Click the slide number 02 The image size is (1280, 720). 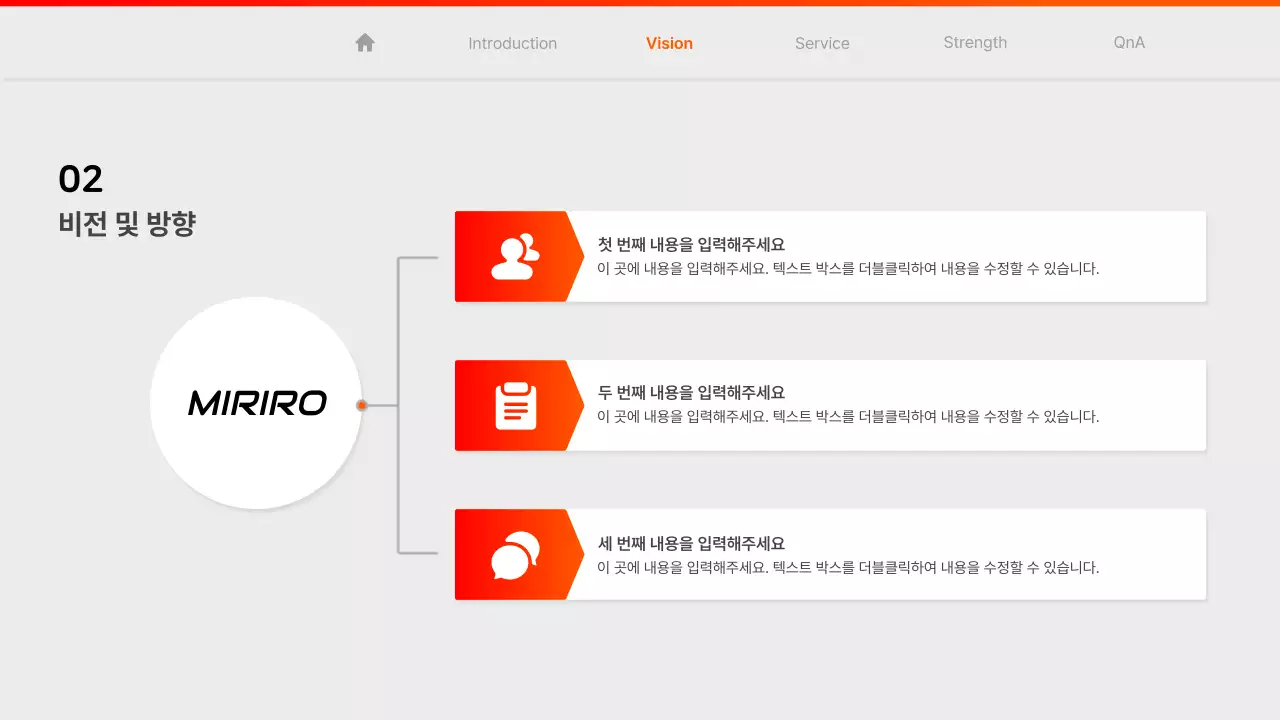click(80, 178)
